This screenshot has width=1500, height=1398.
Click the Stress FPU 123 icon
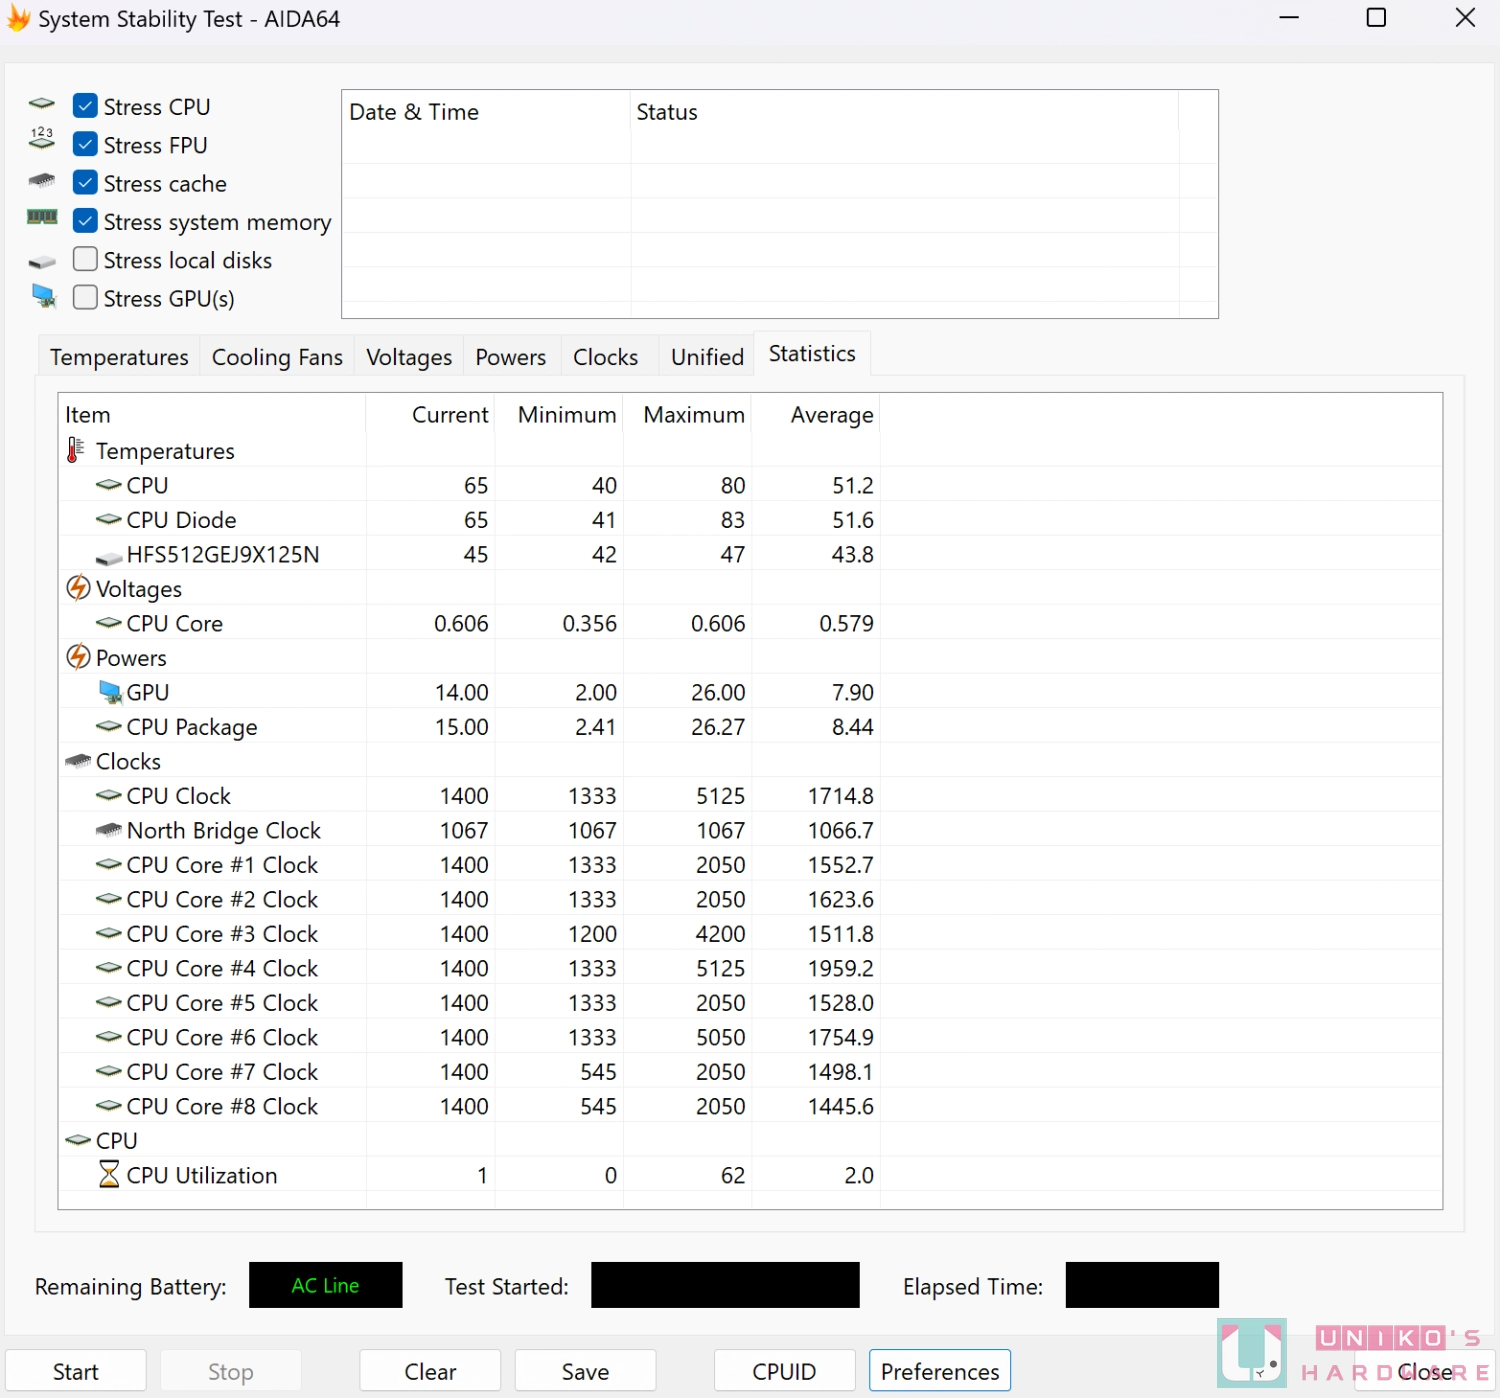point(42,139)
